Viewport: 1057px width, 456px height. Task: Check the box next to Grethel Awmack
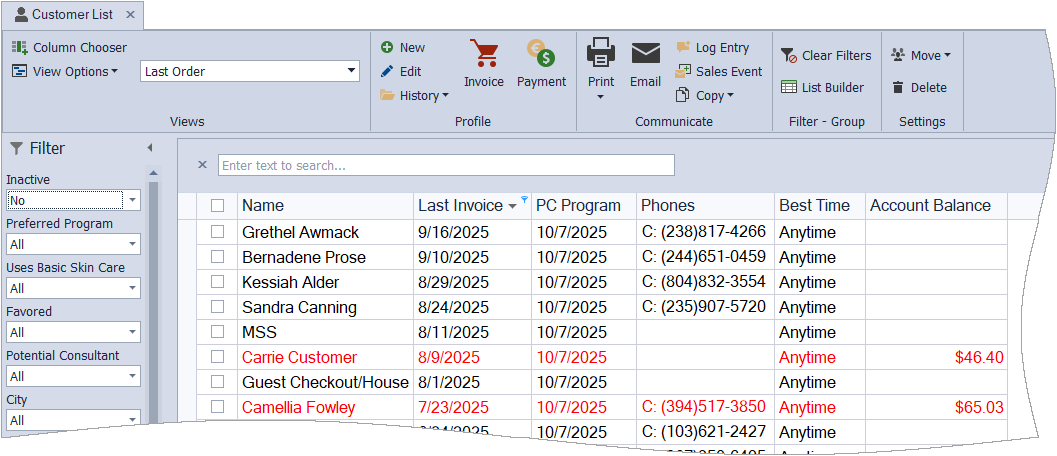[217, 232]
